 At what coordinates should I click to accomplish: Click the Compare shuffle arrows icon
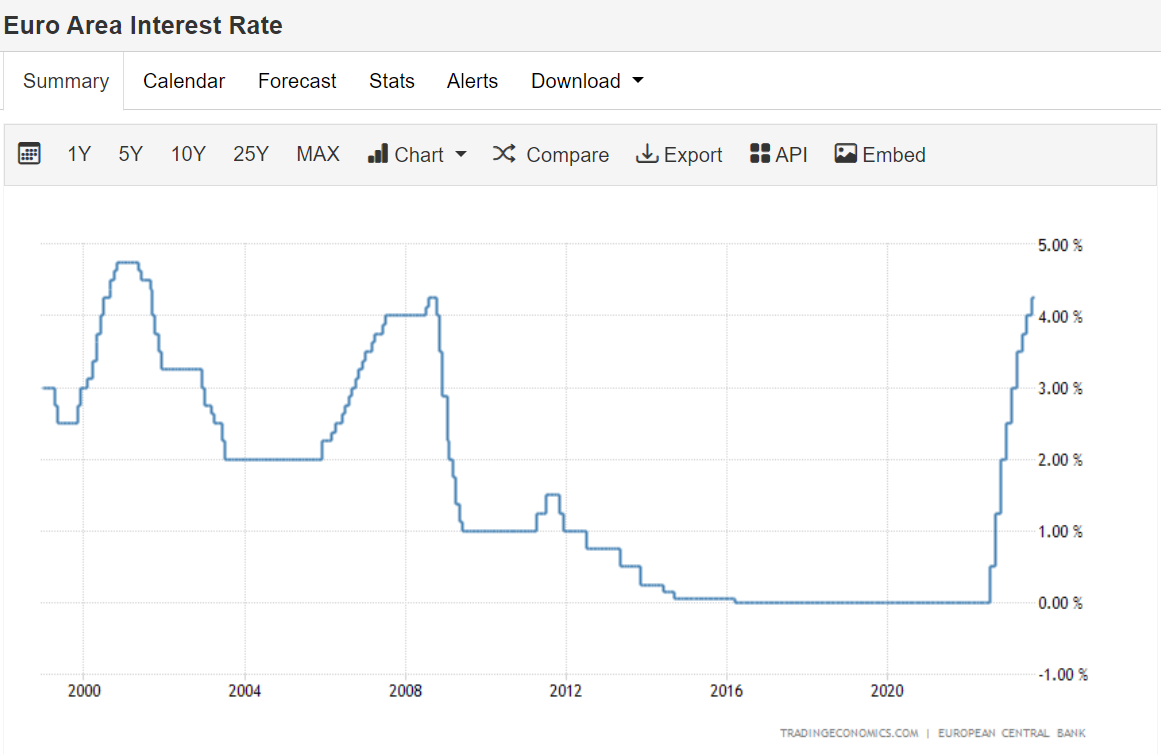pyautogui.click(x=504, y=154)
